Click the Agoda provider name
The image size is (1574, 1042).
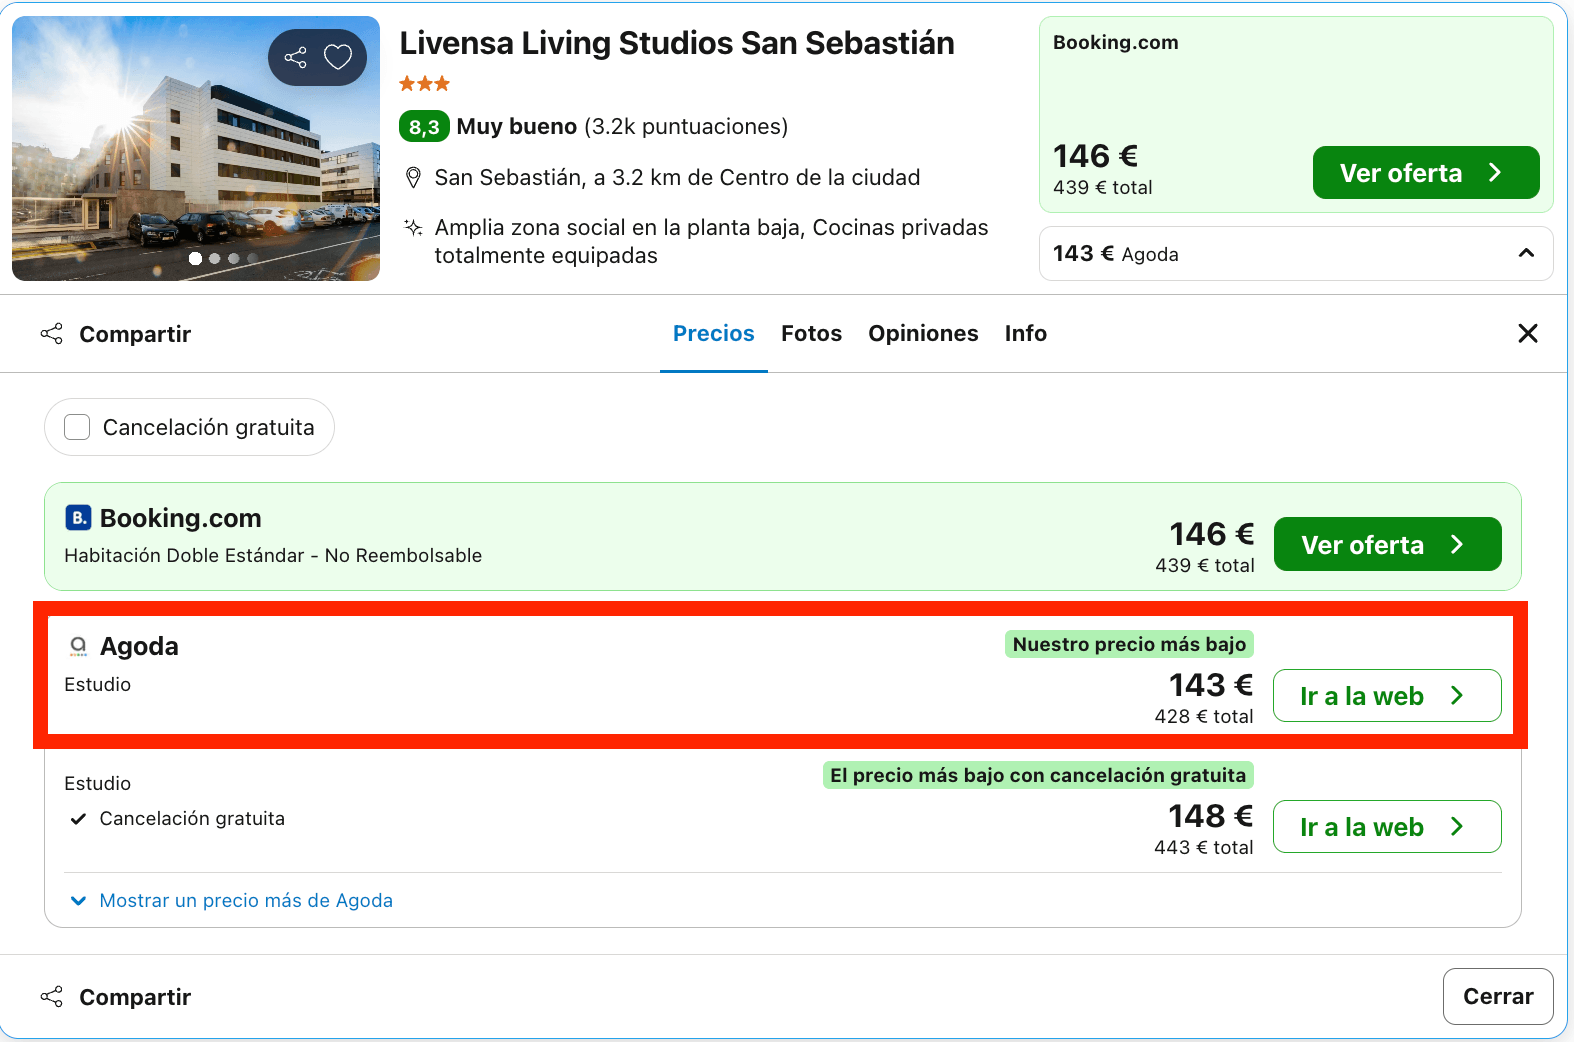139,646
